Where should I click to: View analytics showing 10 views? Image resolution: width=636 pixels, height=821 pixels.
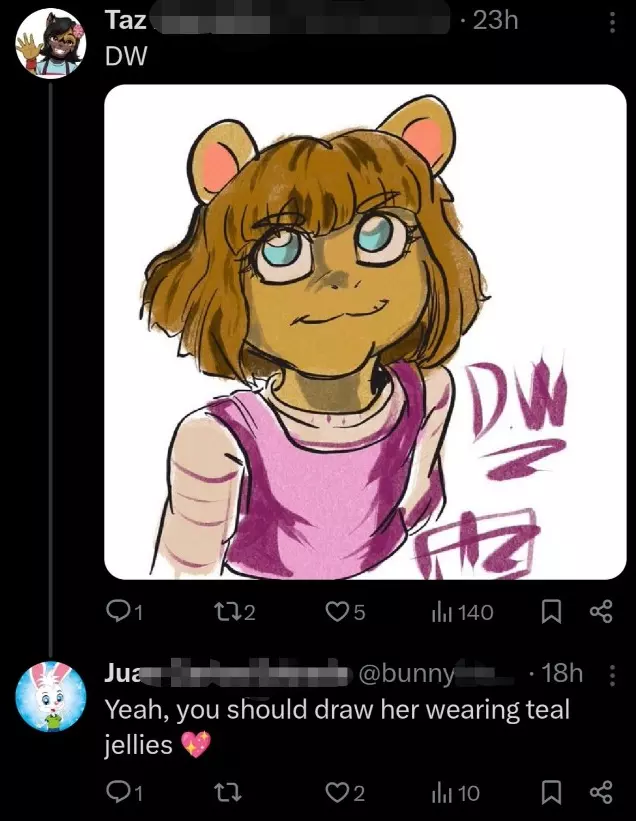point(455,793)
